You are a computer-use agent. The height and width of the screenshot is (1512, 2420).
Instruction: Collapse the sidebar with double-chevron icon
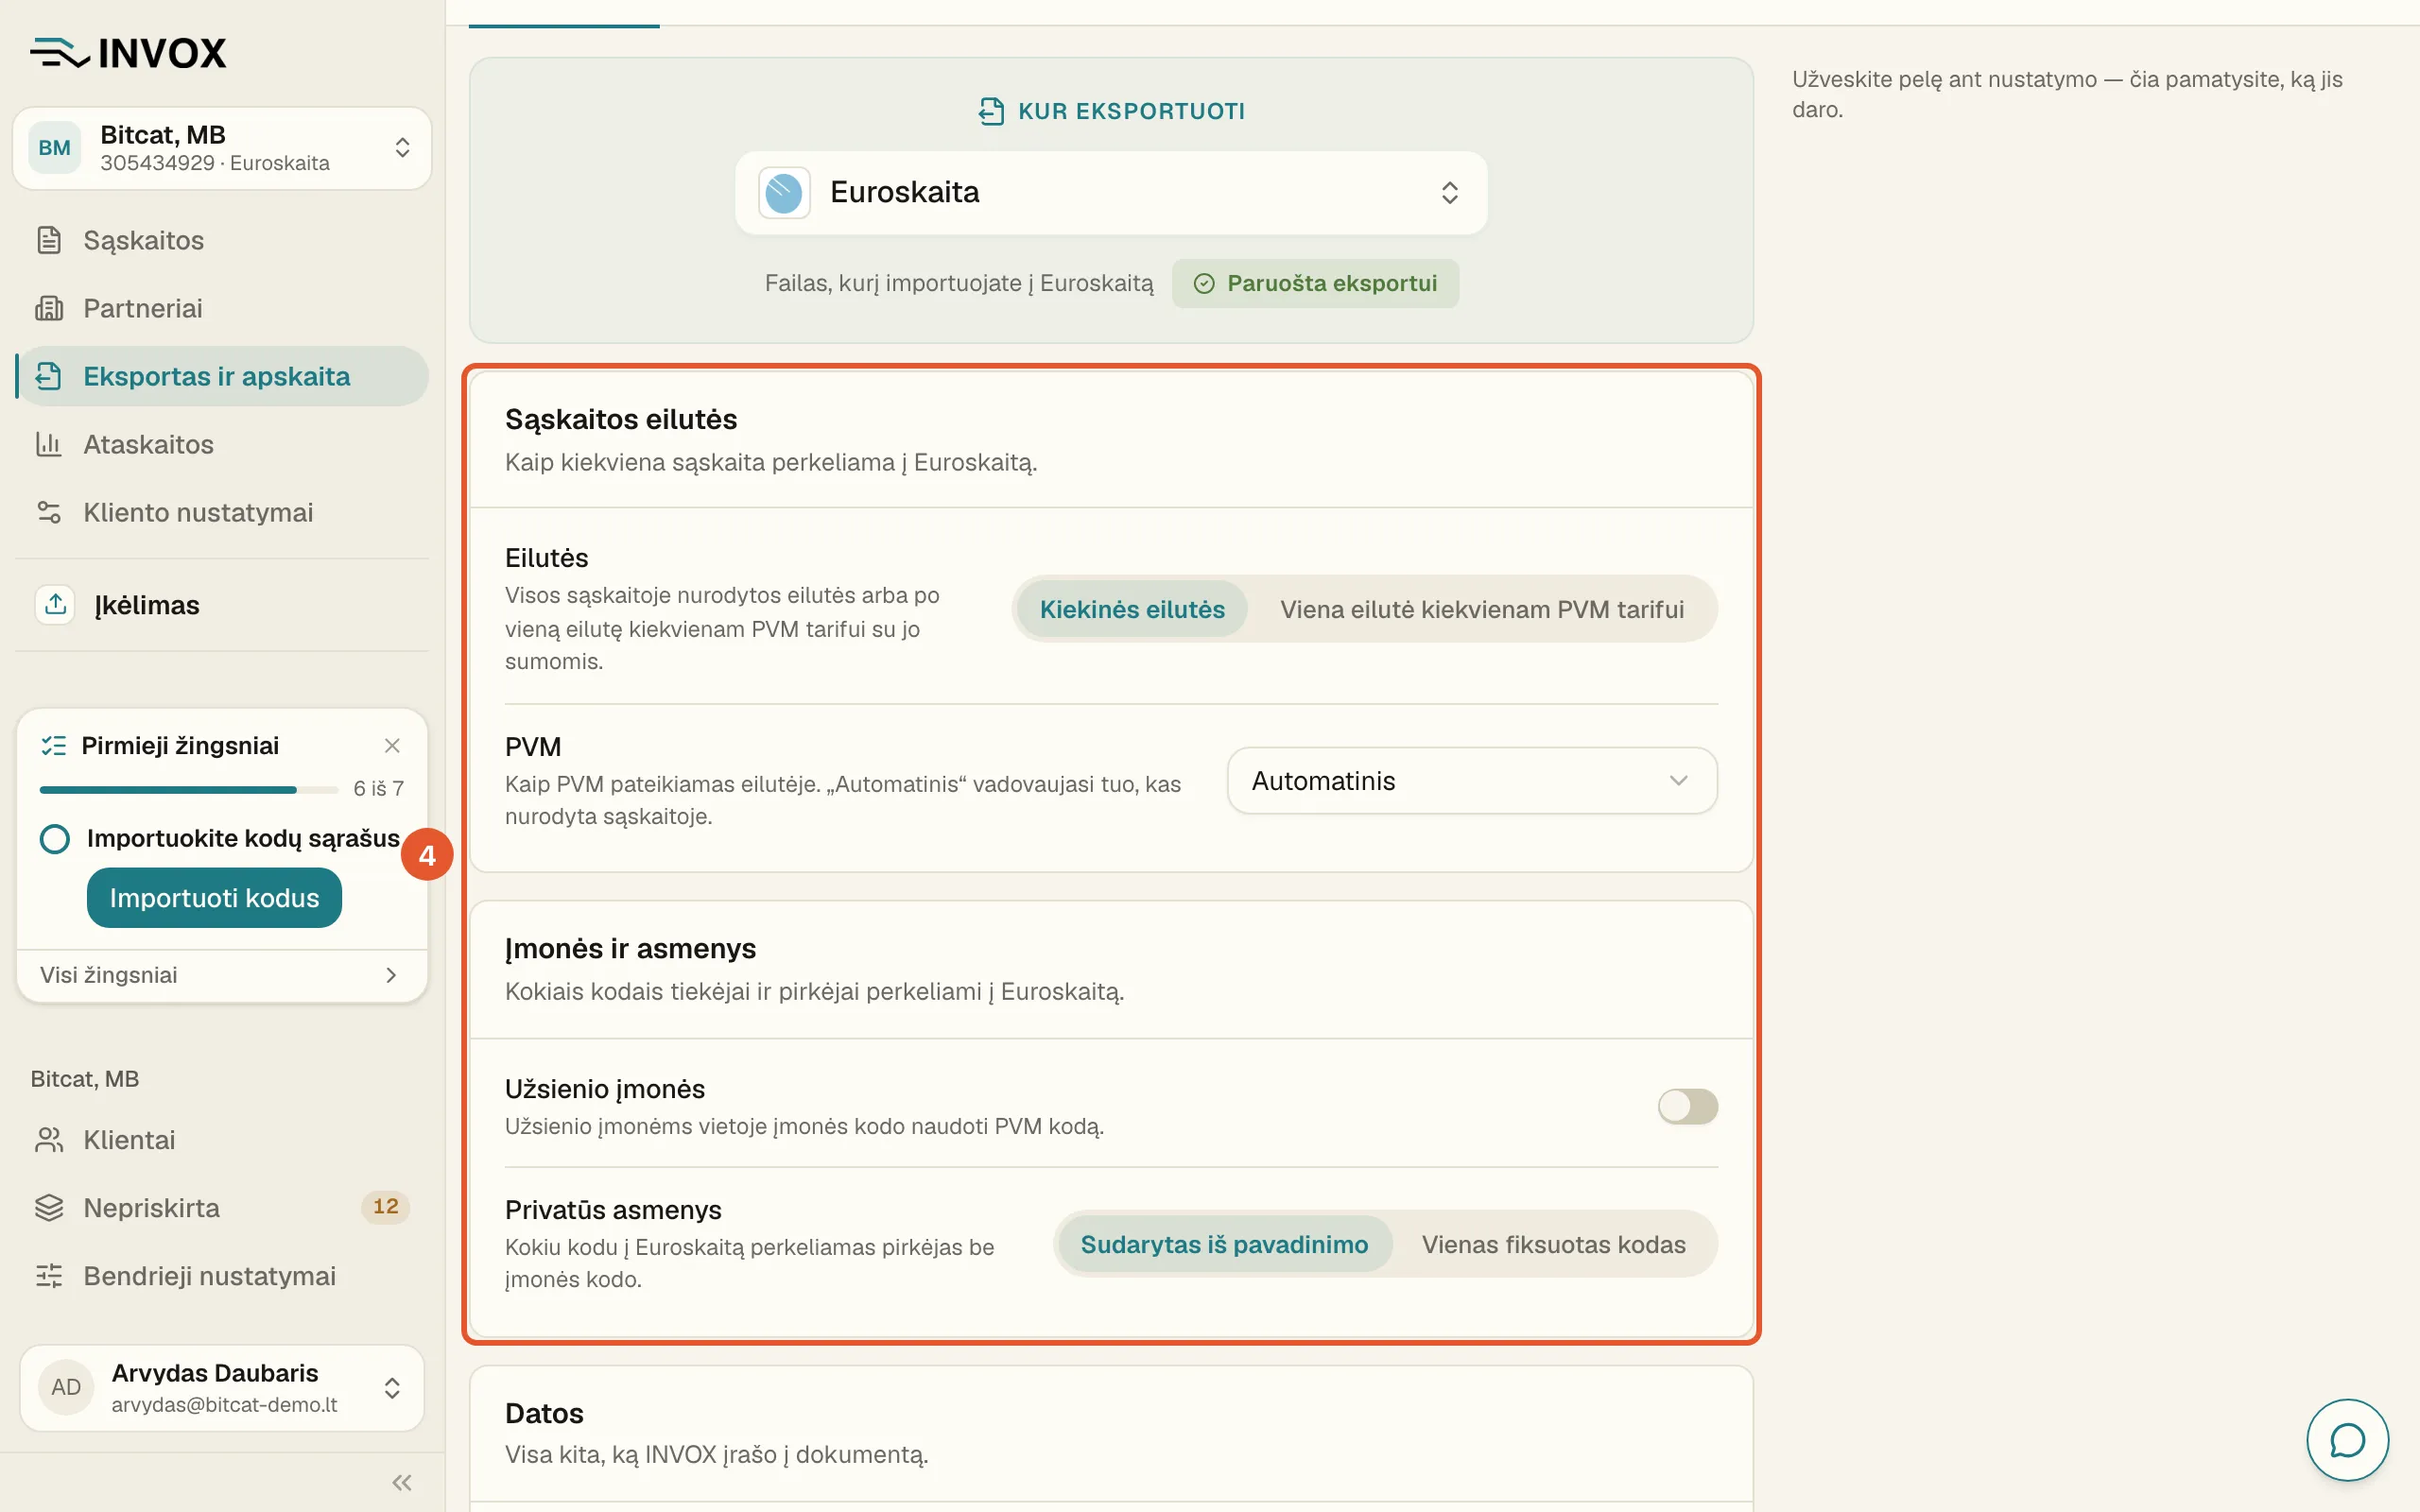point(402,1482)
